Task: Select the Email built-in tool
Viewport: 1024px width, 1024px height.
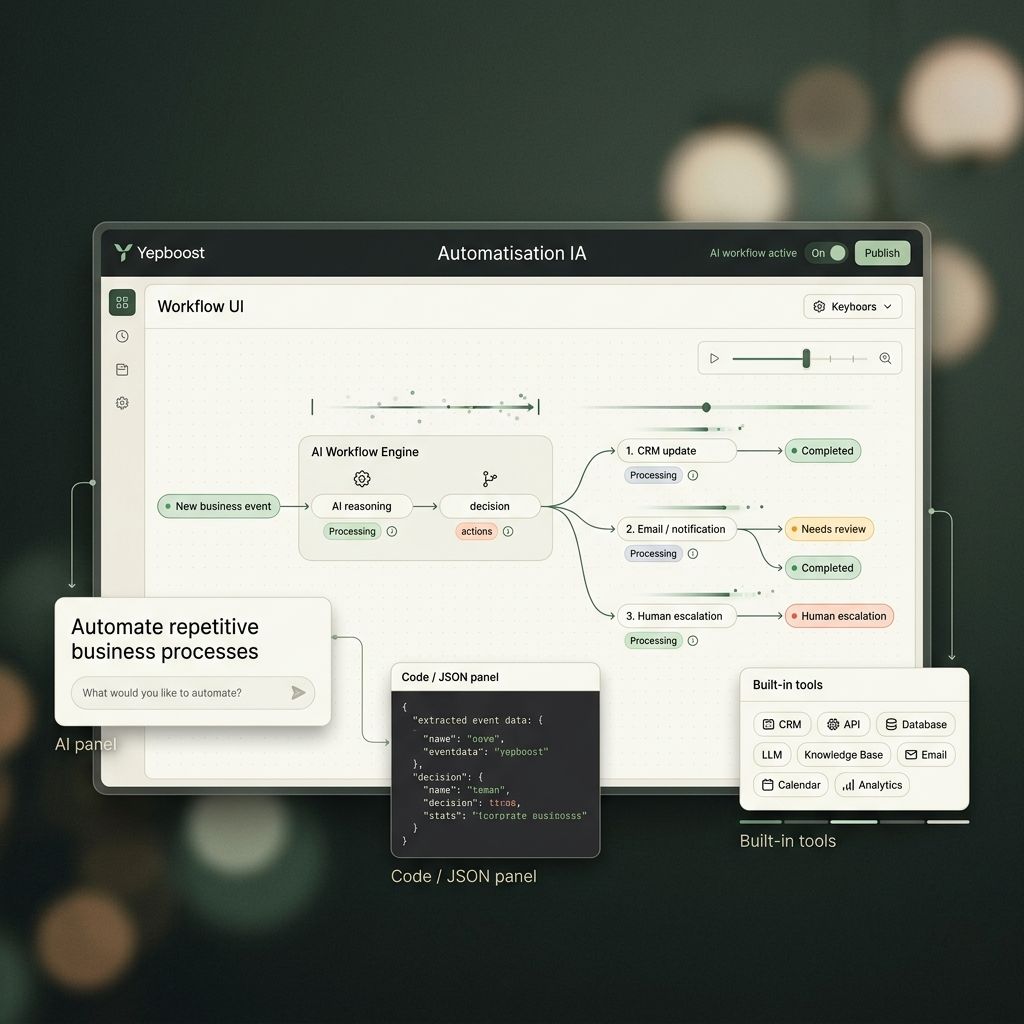Action: [926, 755]
